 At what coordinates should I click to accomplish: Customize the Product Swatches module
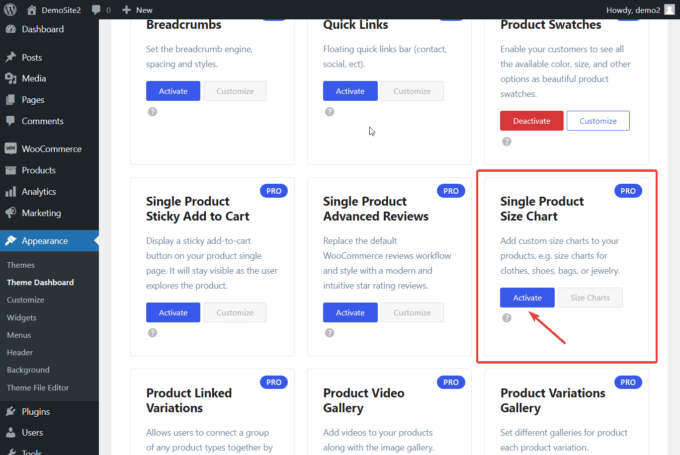[x=598, y=121]
